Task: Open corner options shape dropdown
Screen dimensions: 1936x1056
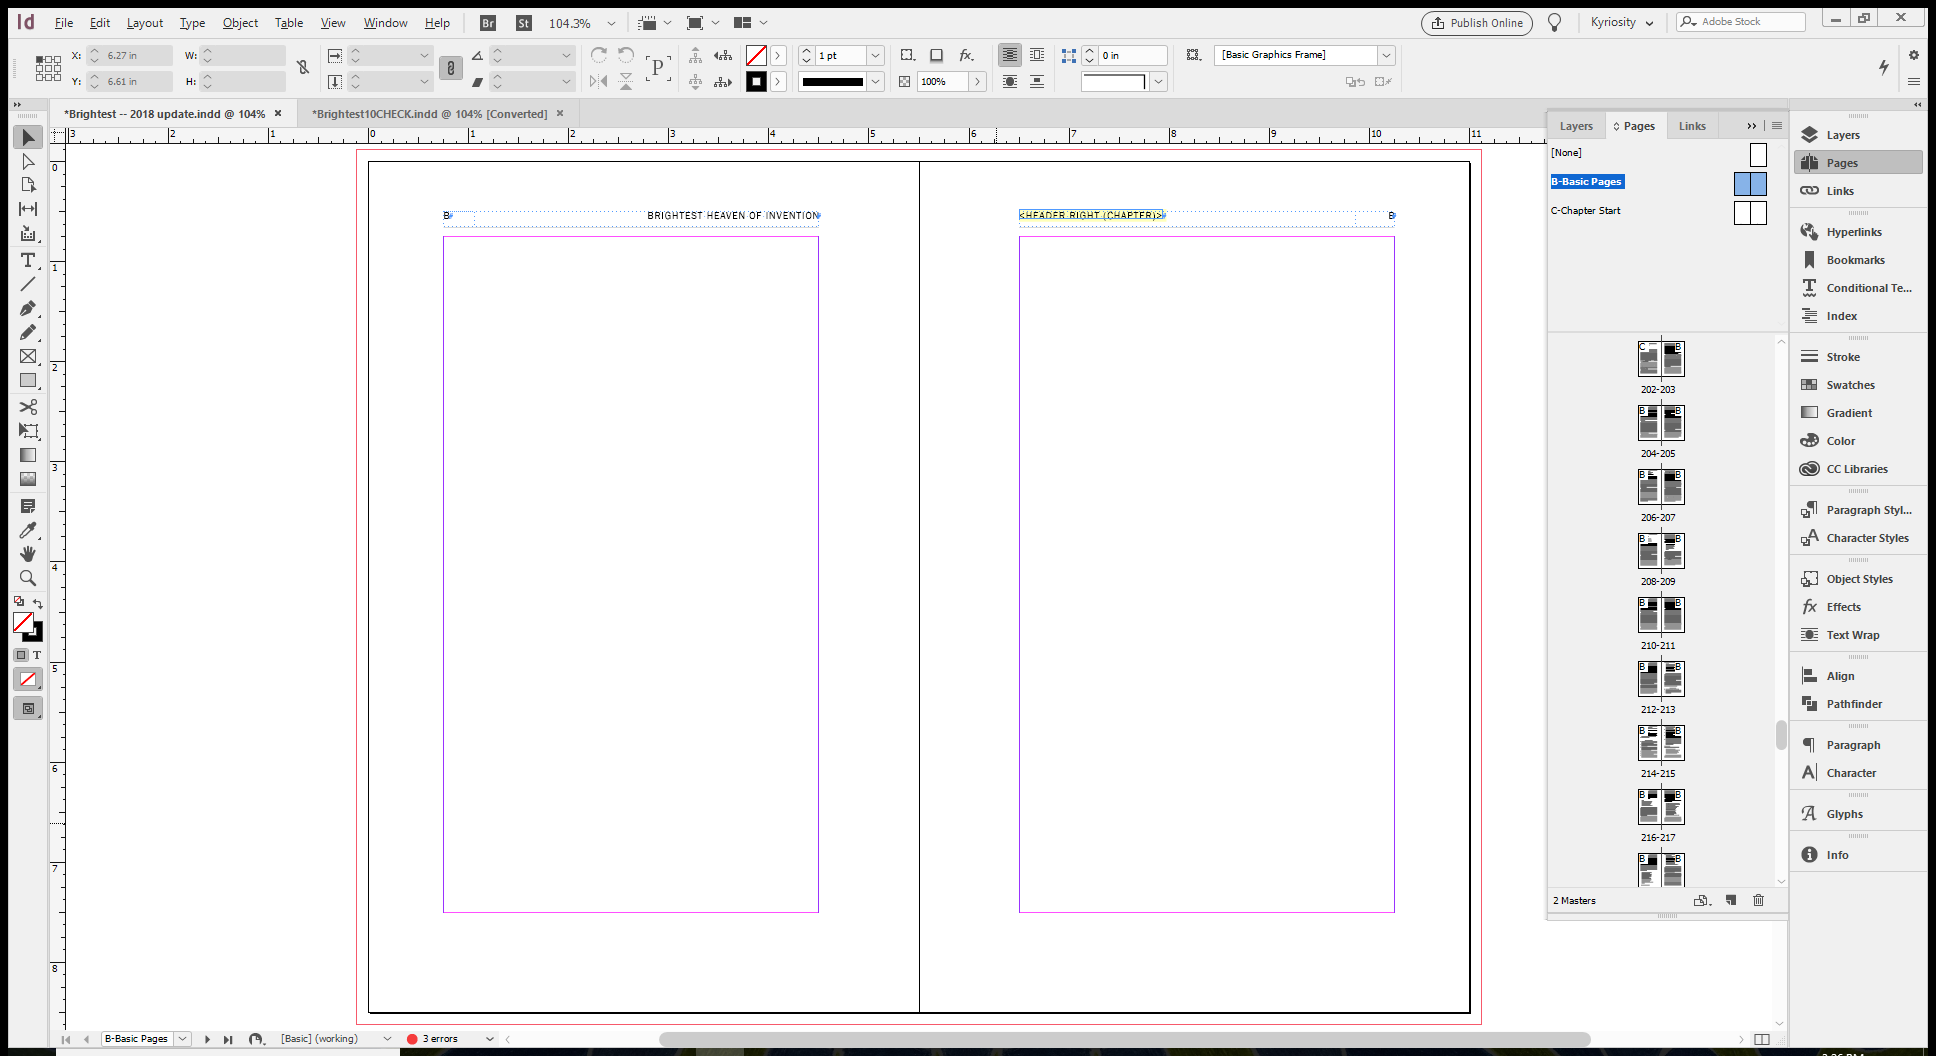Action: (x=1158, y=82)
